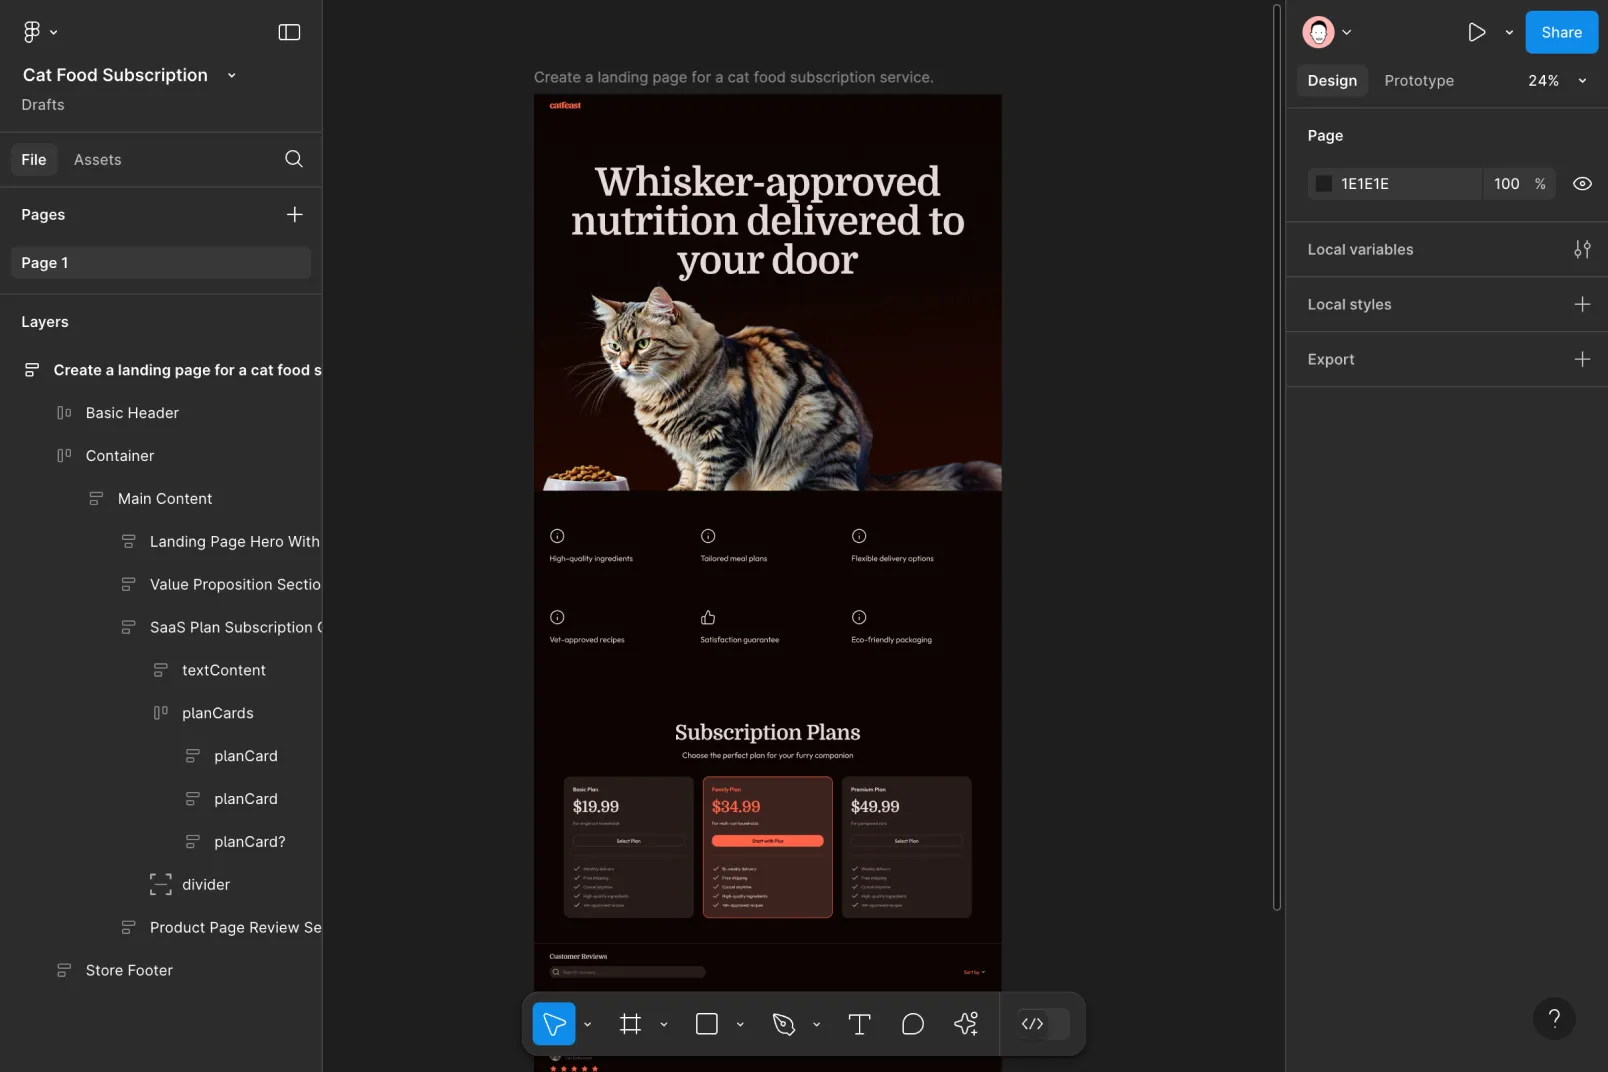This screenshot has height=1072, width=1608.
Task: Select the Landing Page Hero layer
Action: click(234, 542)
